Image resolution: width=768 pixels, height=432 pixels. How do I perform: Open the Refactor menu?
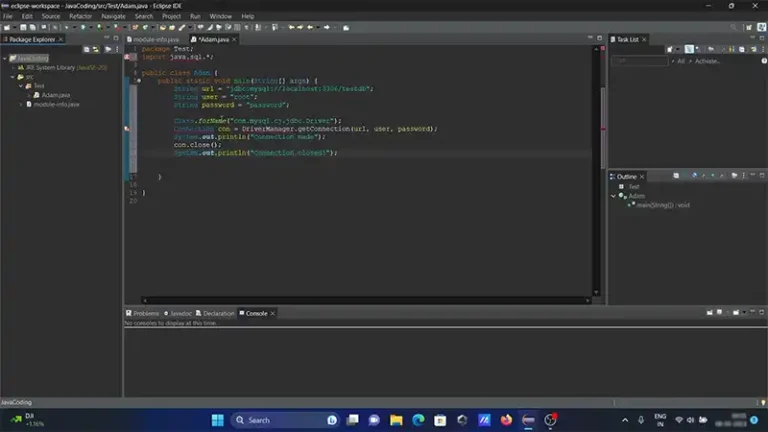(80, 16)
